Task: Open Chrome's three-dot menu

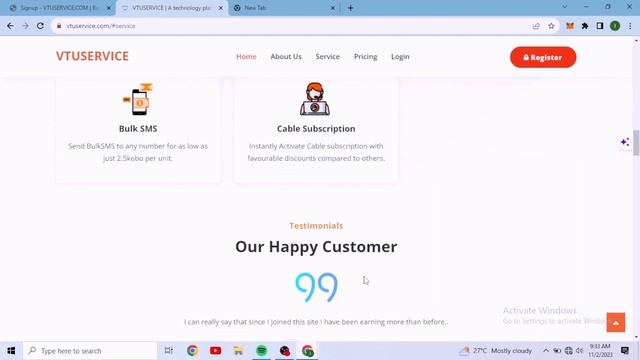Action: [630, 26]
